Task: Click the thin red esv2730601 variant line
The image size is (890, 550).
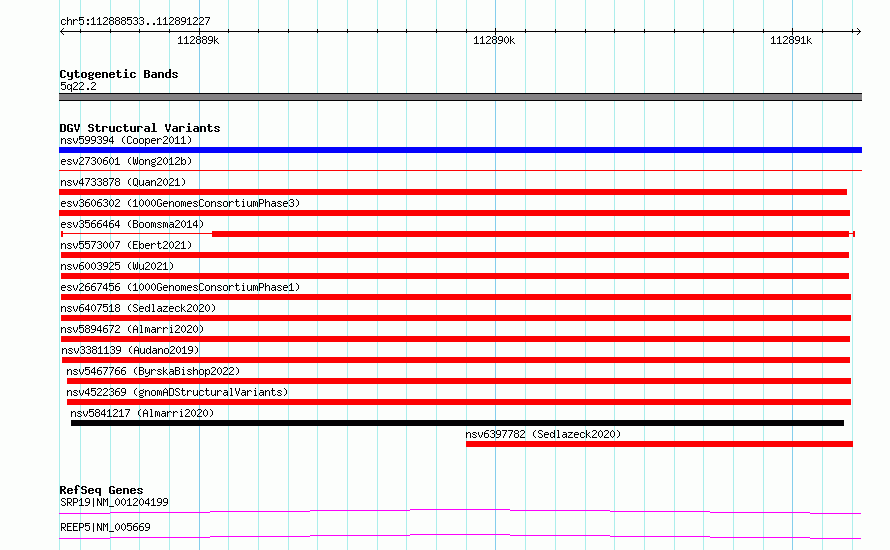Action: tap(460, 170)
